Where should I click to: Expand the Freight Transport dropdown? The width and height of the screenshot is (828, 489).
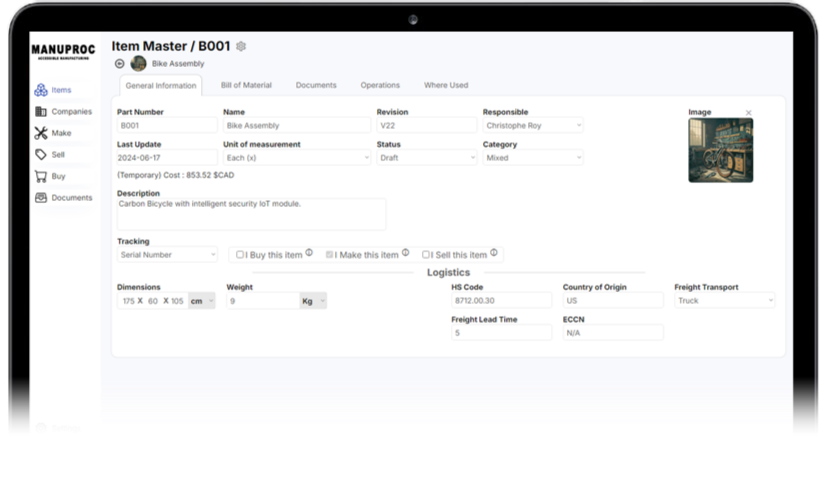[724, 300]
